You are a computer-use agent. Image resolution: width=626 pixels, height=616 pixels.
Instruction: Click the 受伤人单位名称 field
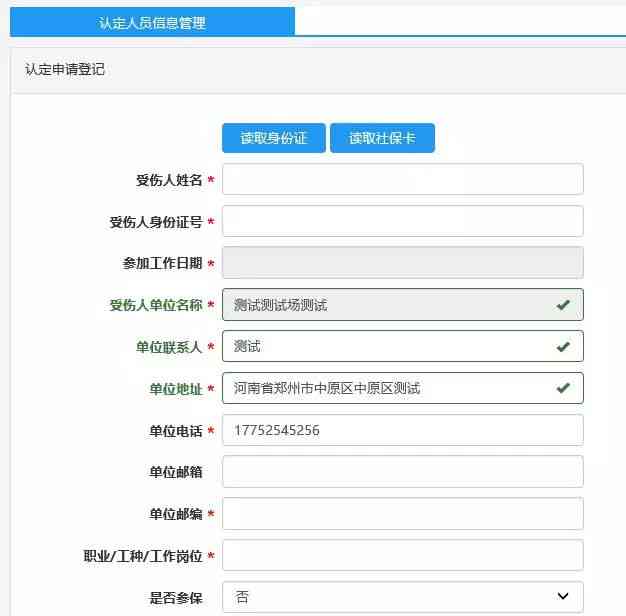click(402, 305)
